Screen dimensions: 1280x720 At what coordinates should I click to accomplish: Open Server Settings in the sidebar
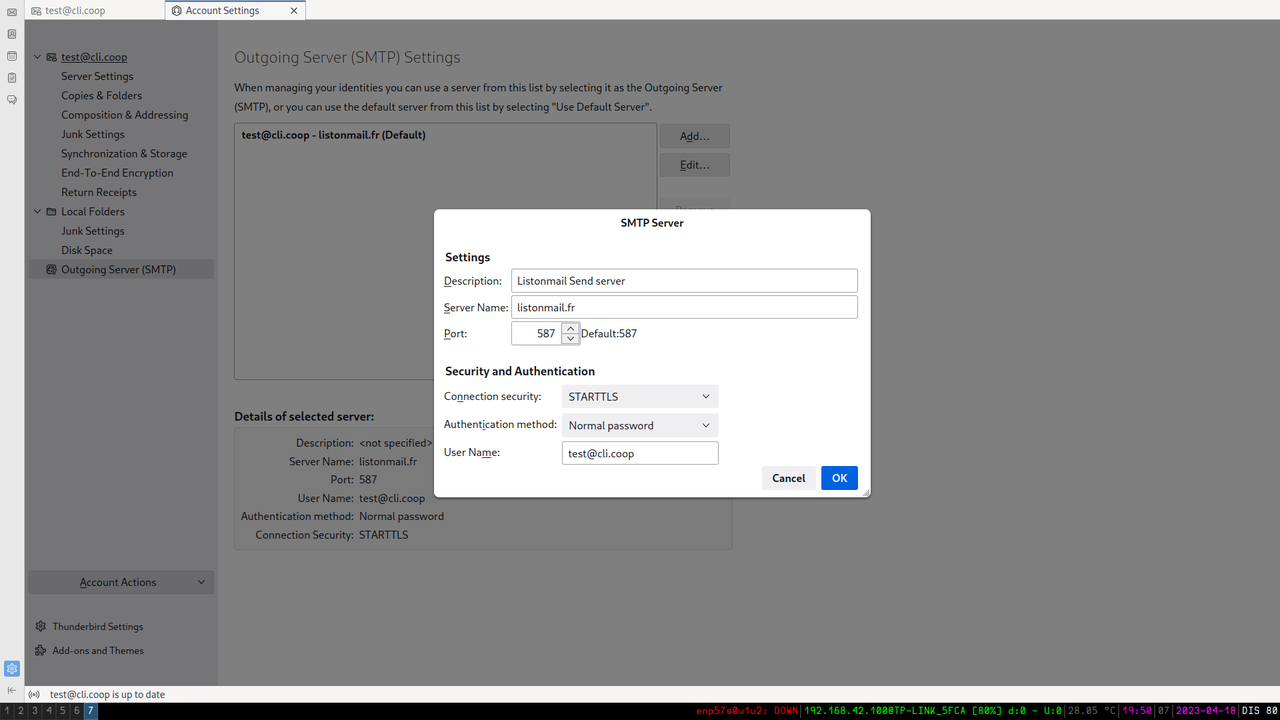pyautogui.click(x=97, y=76)
